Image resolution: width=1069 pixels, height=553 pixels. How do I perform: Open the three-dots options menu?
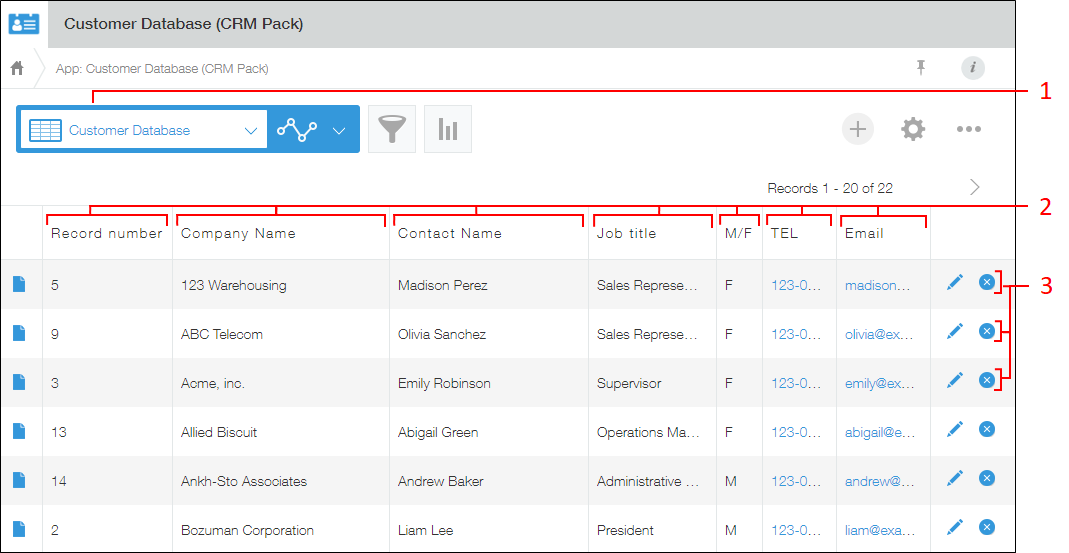click(968, 129)
